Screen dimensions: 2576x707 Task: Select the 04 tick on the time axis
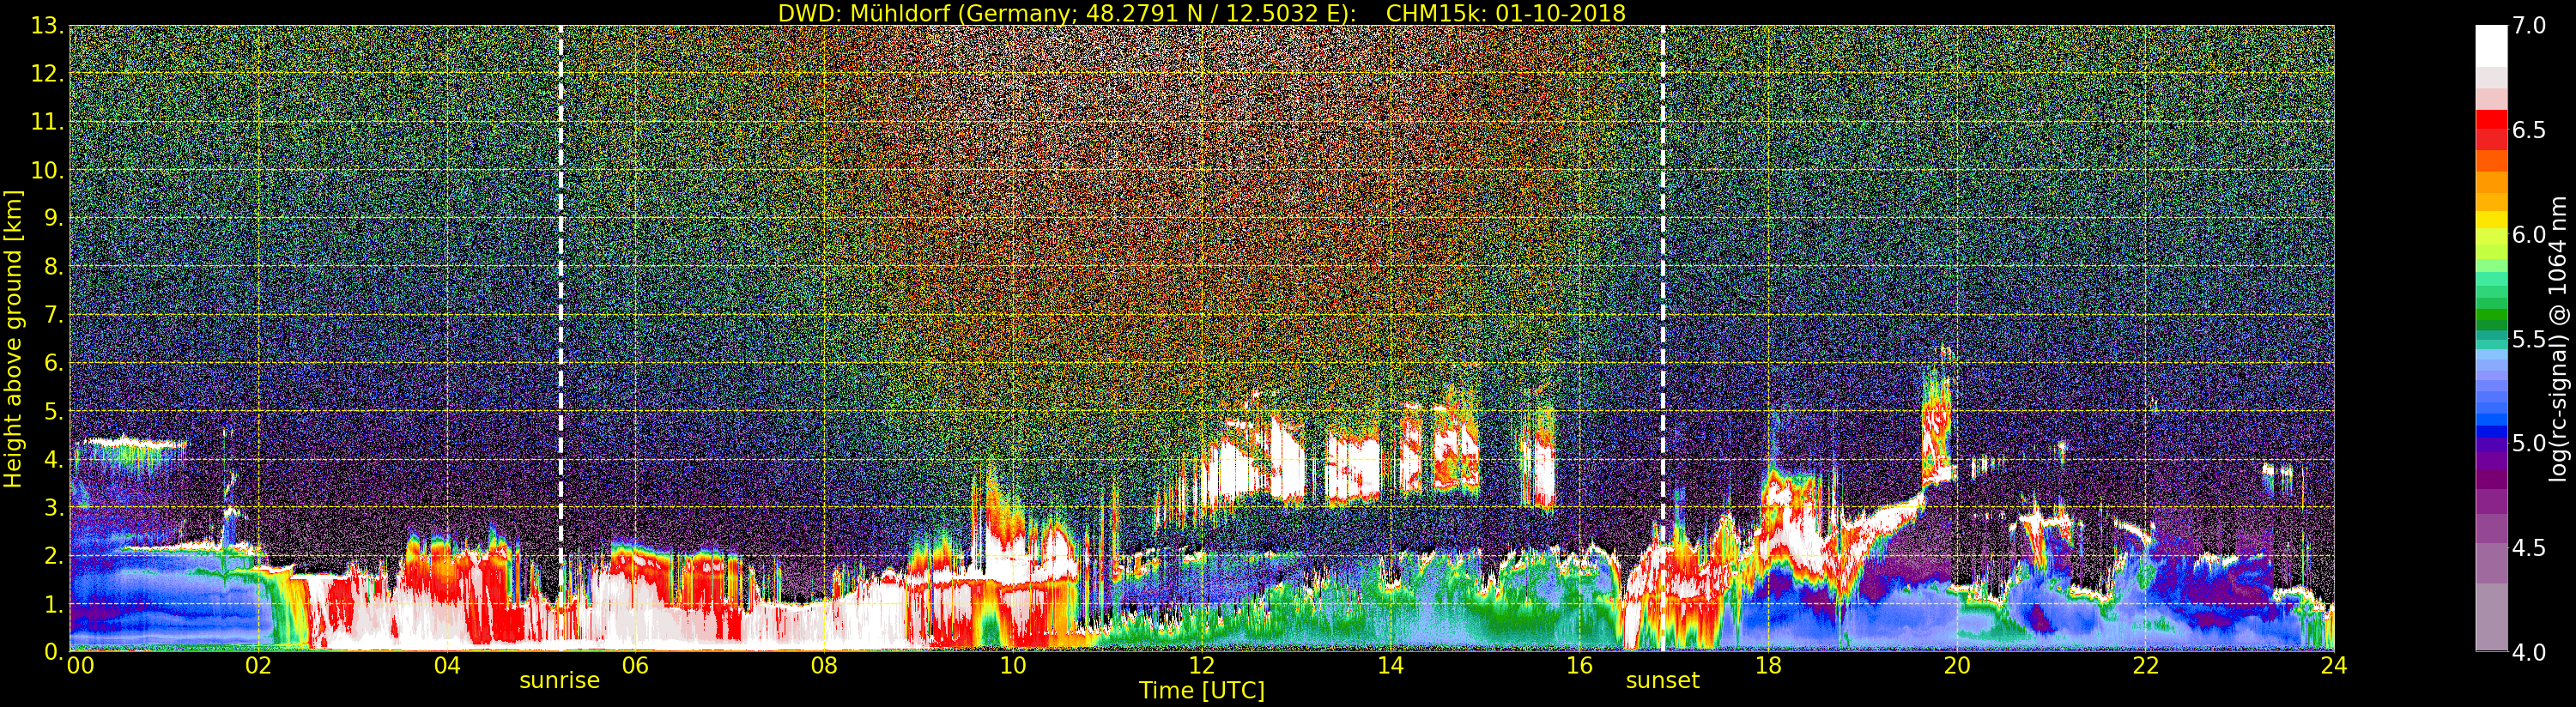tap(447, 666)
